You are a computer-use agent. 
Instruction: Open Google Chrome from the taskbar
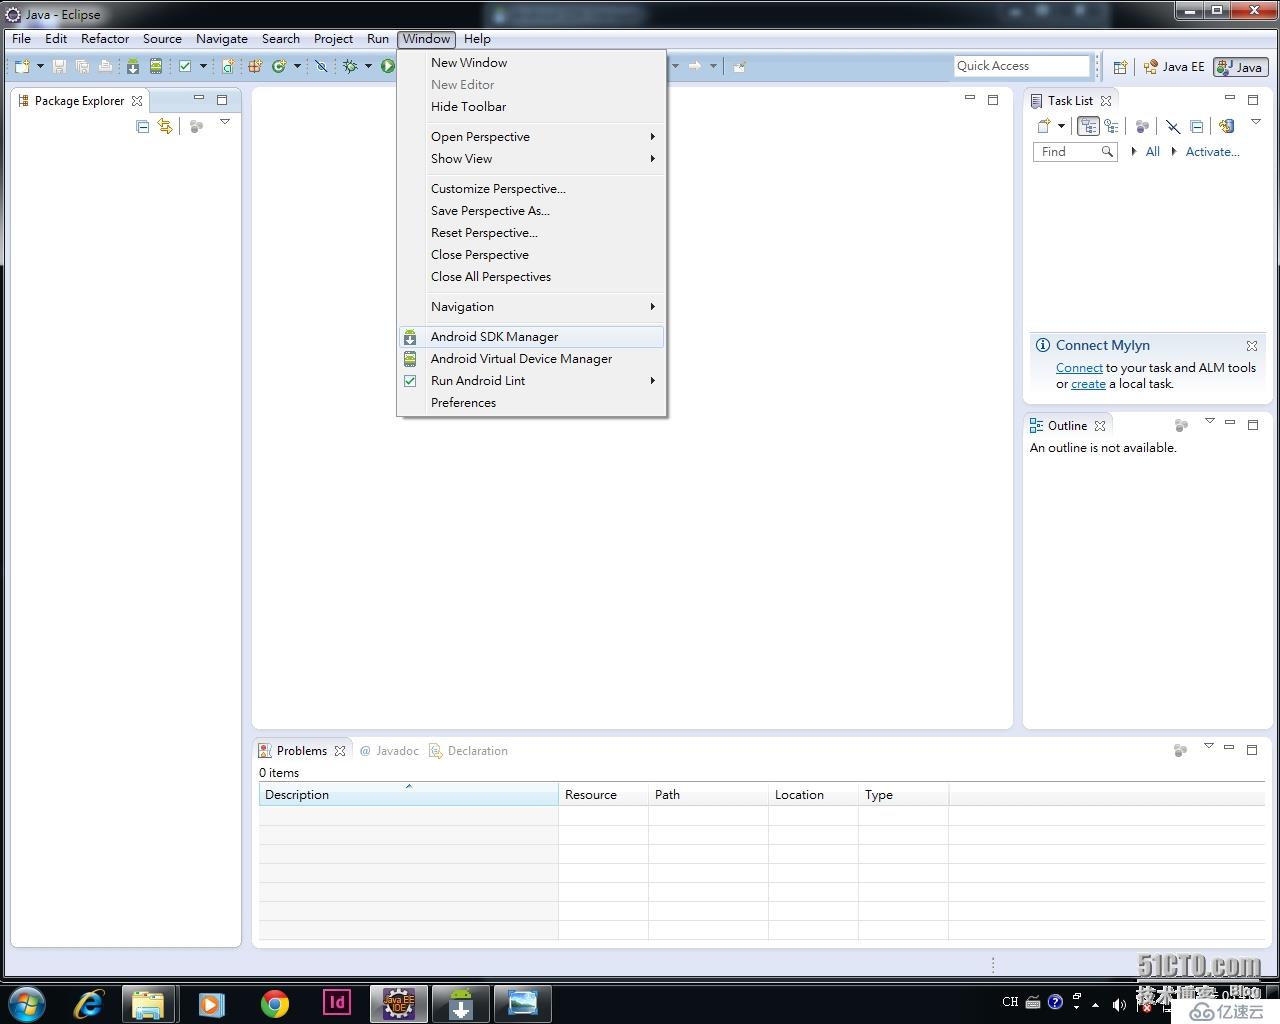(x=275, y=1003)
